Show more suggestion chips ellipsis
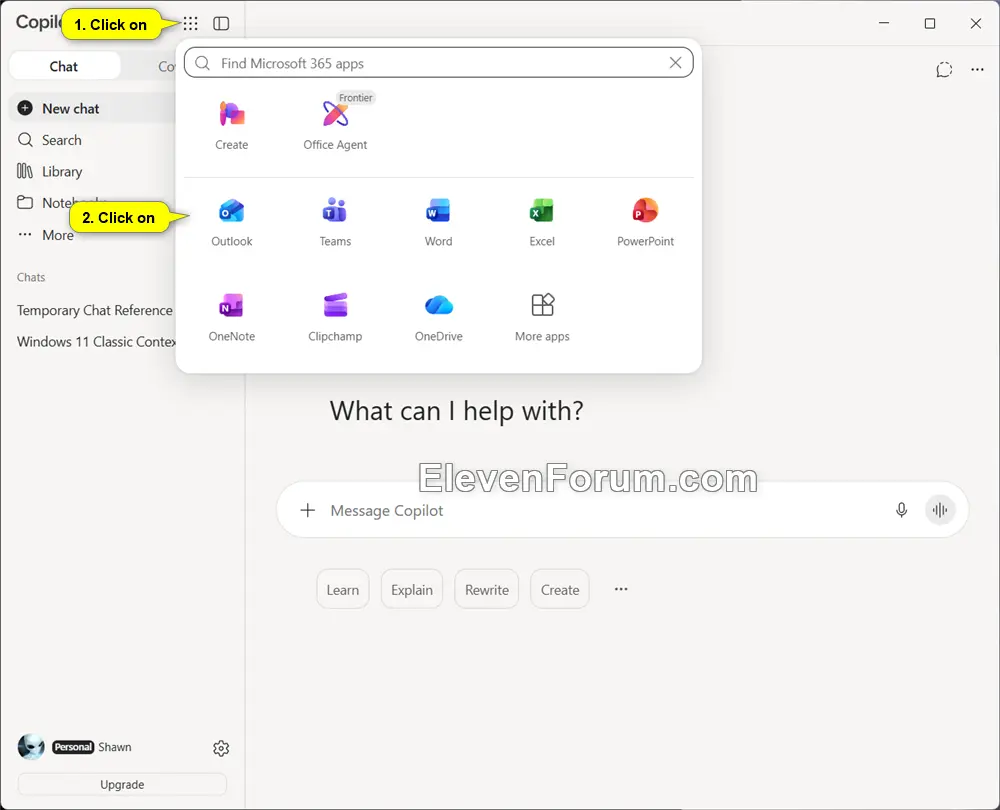1000x810 pixels. [x=621, y=589]
